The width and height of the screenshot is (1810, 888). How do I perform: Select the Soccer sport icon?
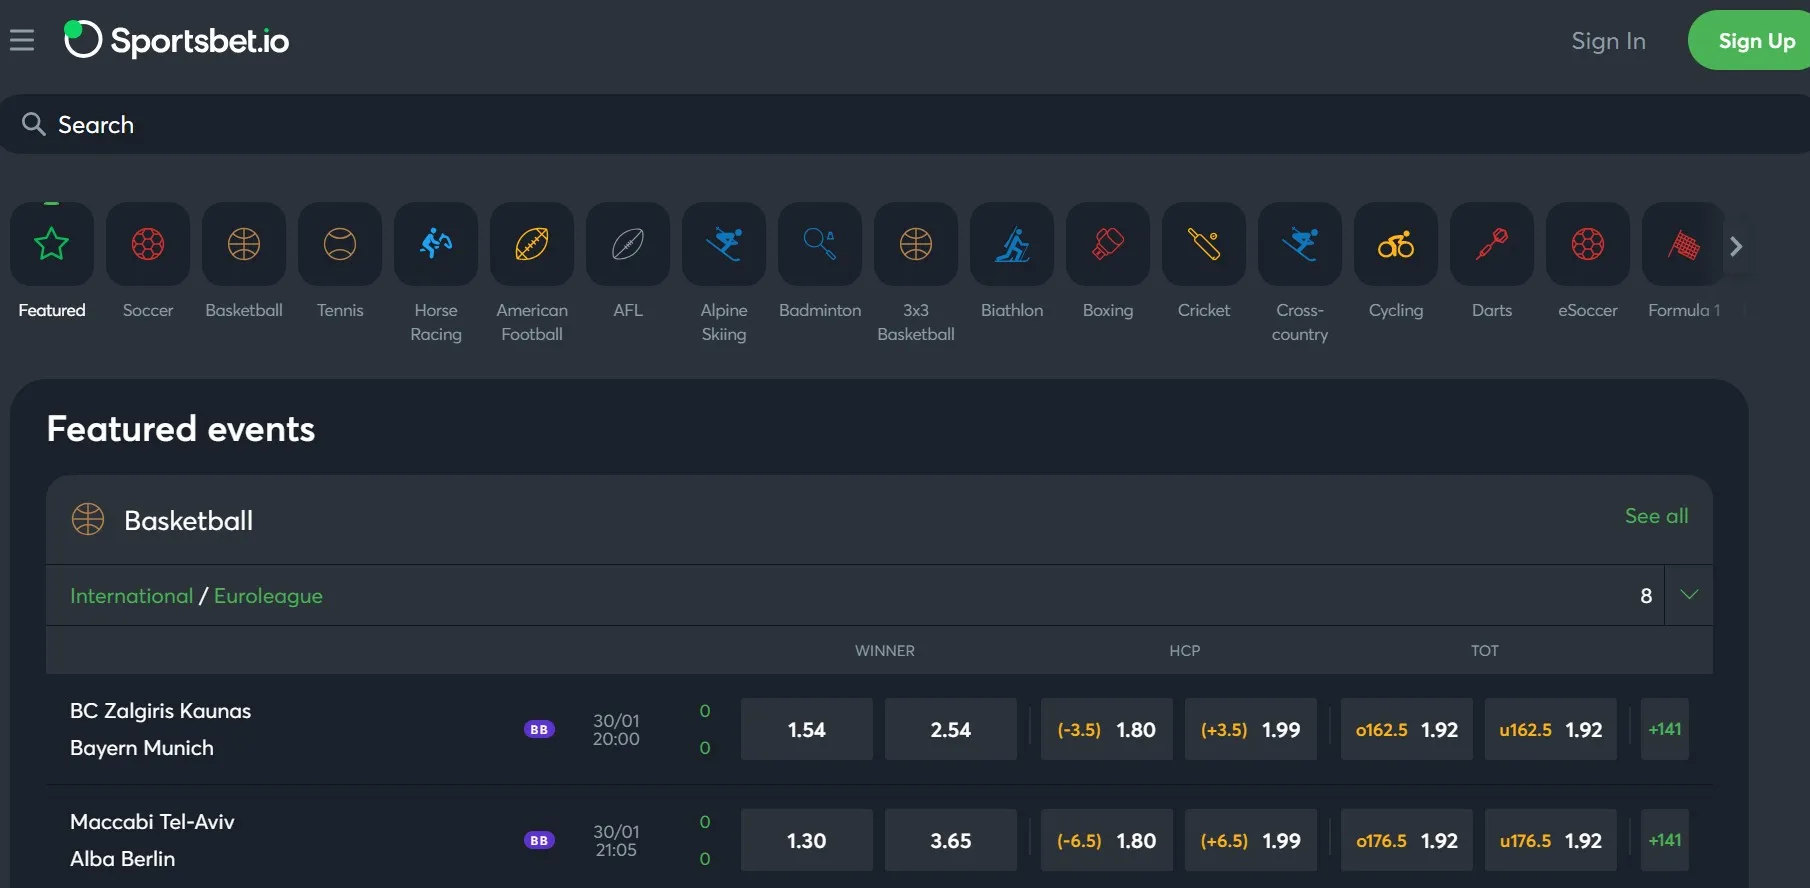[148, 245]
